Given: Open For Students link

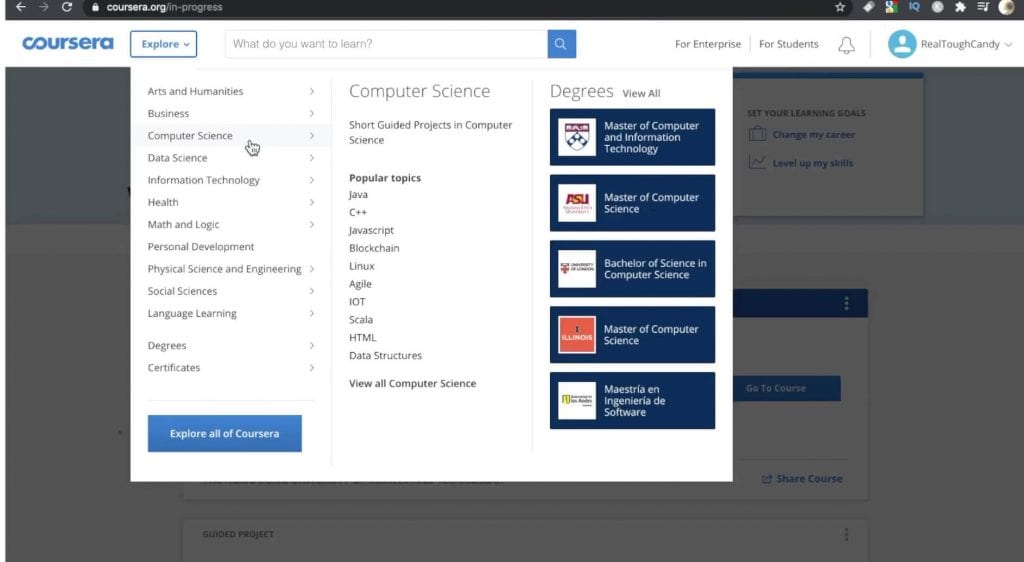Looking at the screenshot, I should point(788,44).
